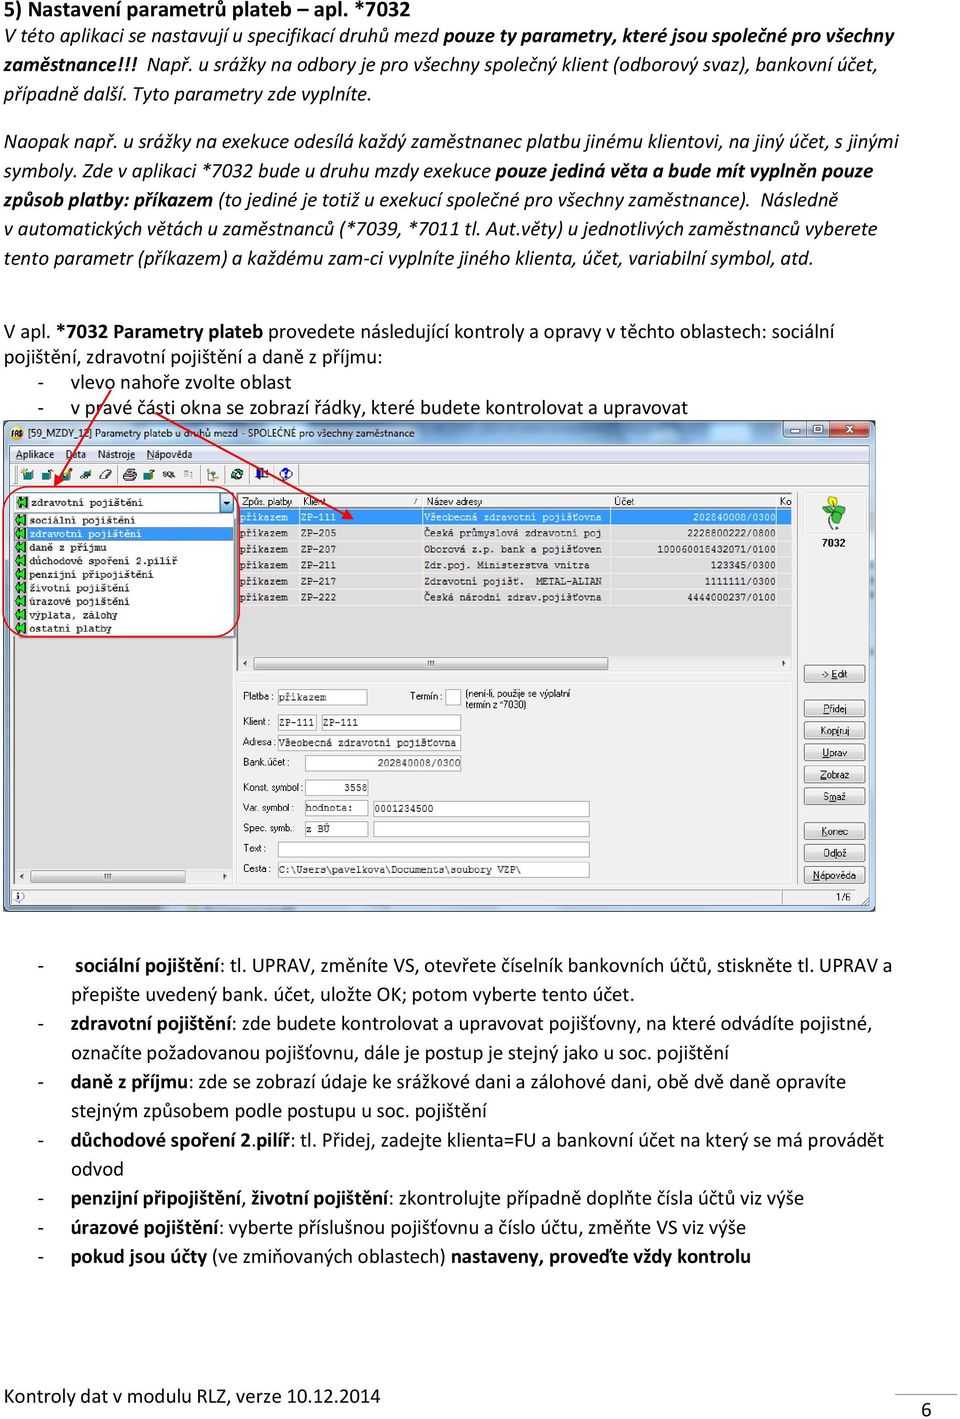Sort by the Způs. platby column header
The width and height of the screenshot is (960, 1419).
(267, 501)
